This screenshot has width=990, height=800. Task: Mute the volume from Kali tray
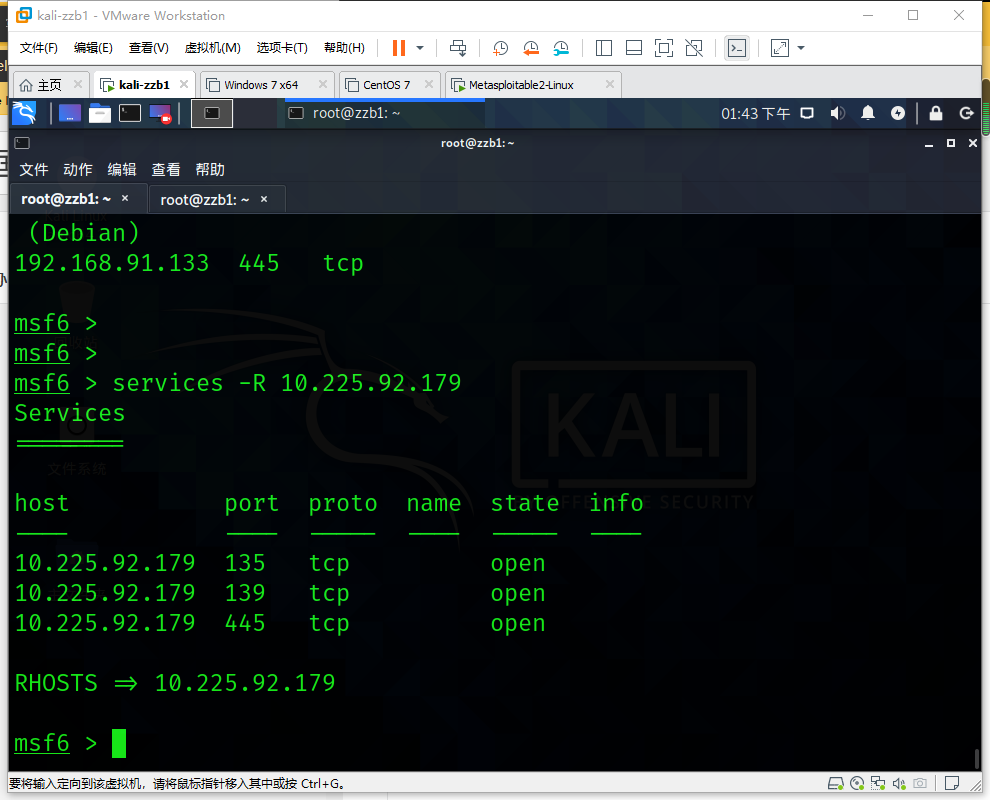[837, 113]
